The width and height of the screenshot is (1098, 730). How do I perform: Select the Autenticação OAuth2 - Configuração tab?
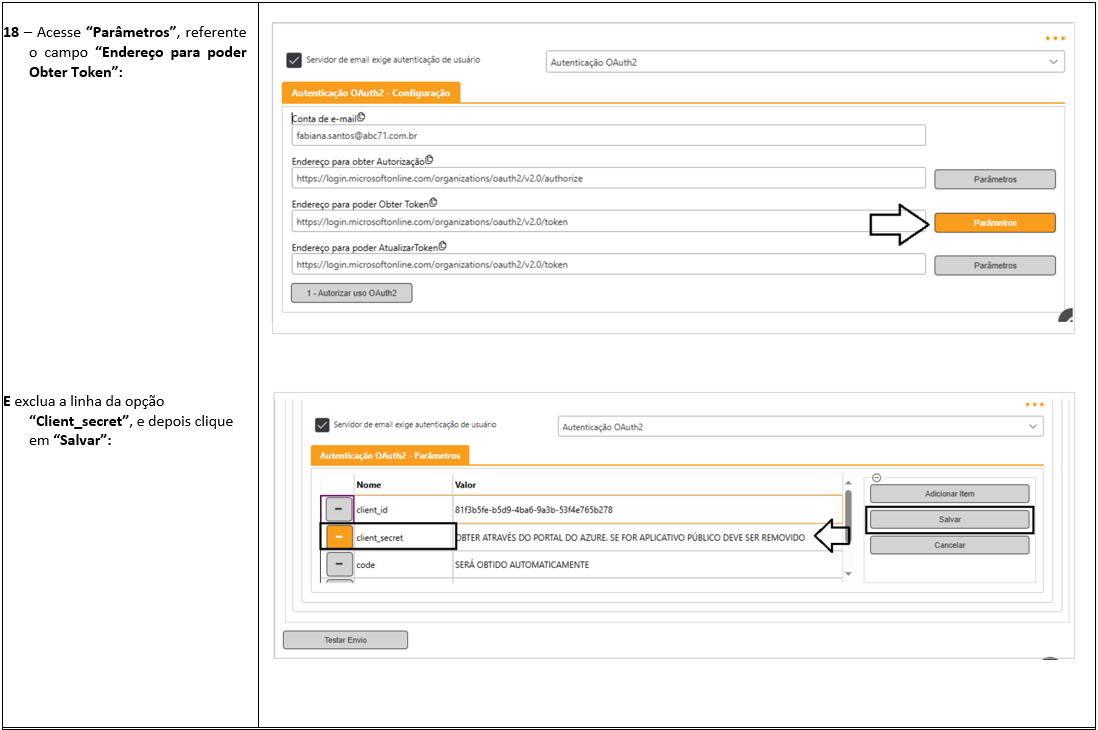pyautogui.click(x=370, y=93)
